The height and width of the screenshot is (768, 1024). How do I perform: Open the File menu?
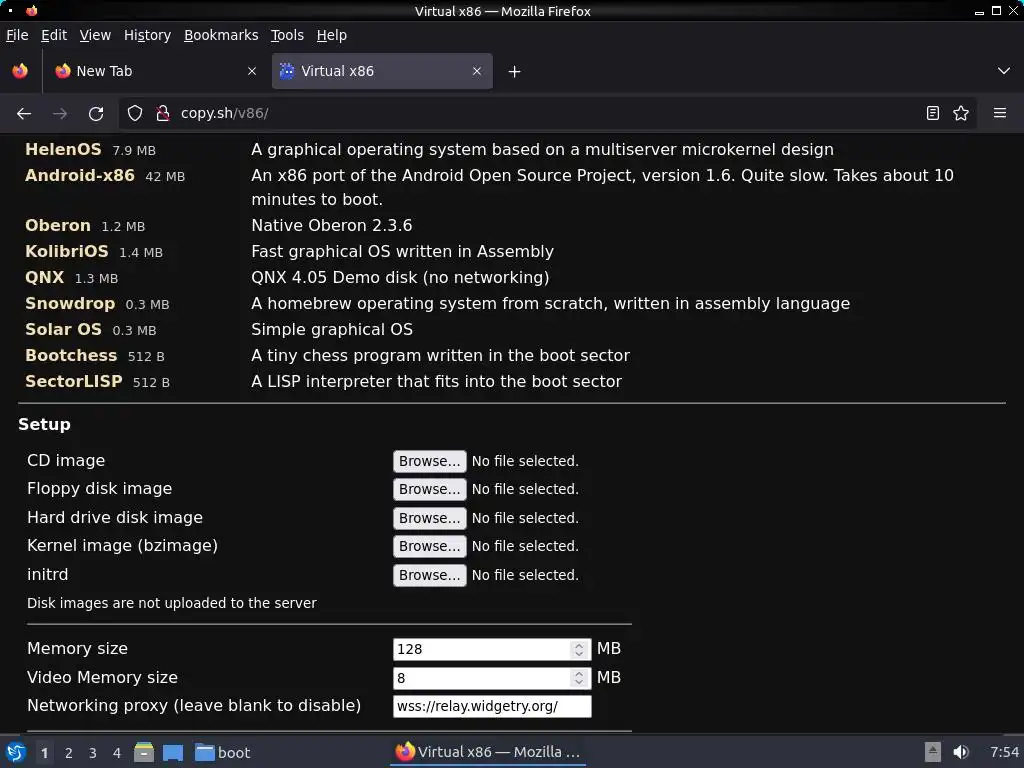pyautogui.click(x=17, y=35)
